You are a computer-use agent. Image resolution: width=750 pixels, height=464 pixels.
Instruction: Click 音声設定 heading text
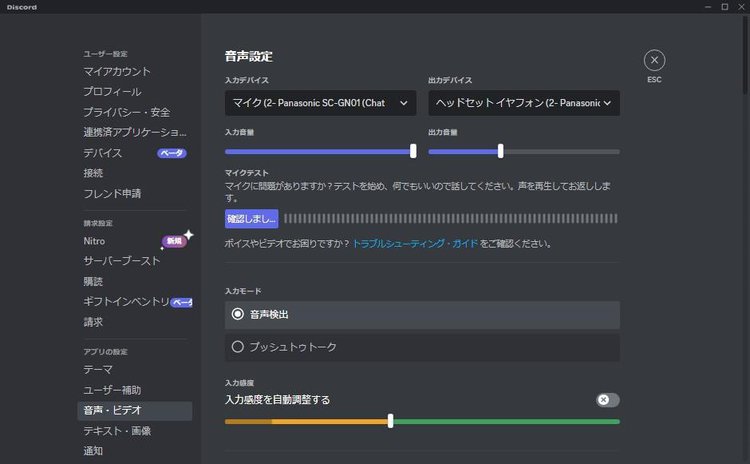249,56
